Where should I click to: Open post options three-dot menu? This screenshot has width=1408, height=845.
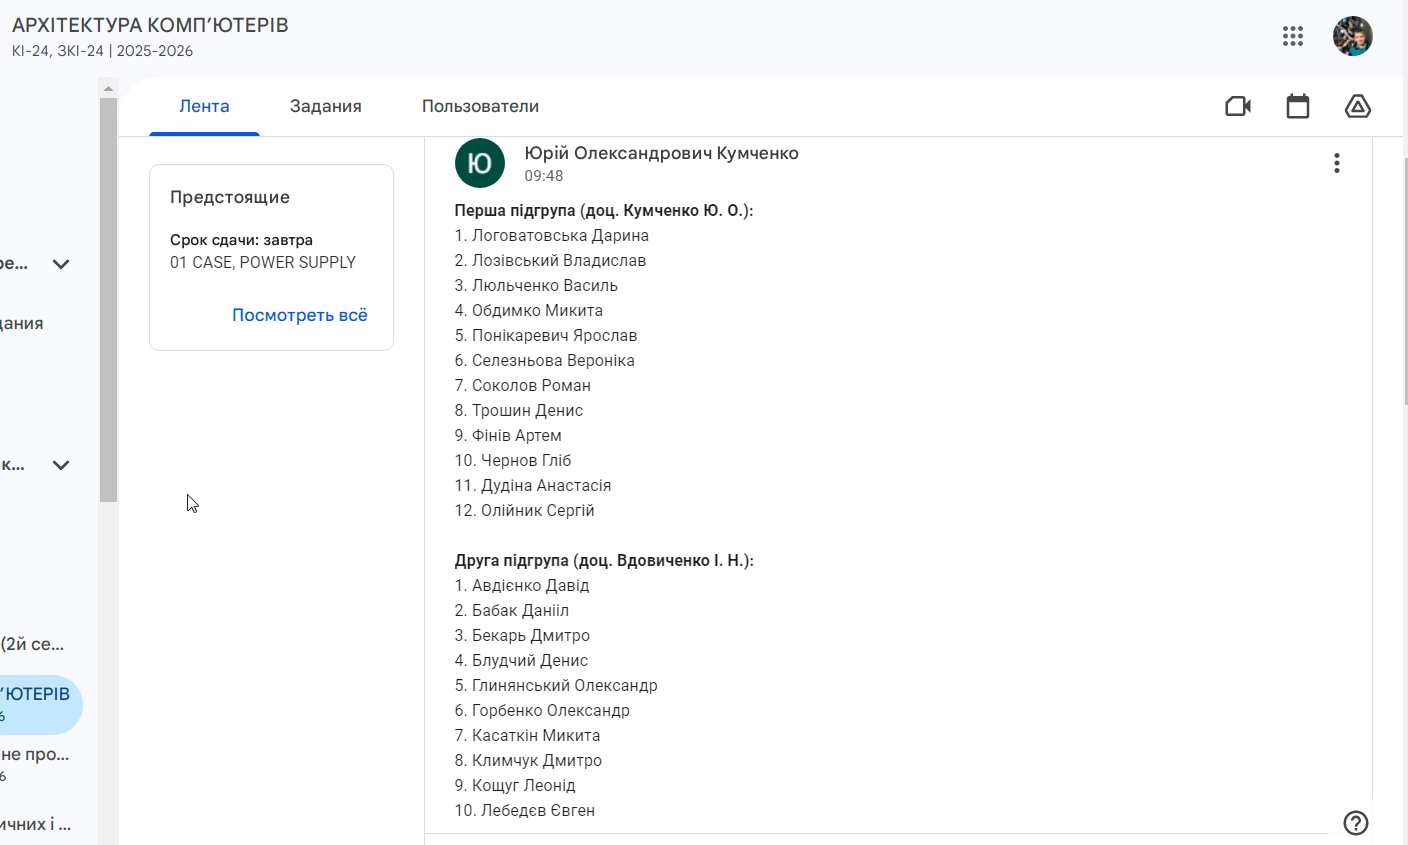tap(1337, 163)
